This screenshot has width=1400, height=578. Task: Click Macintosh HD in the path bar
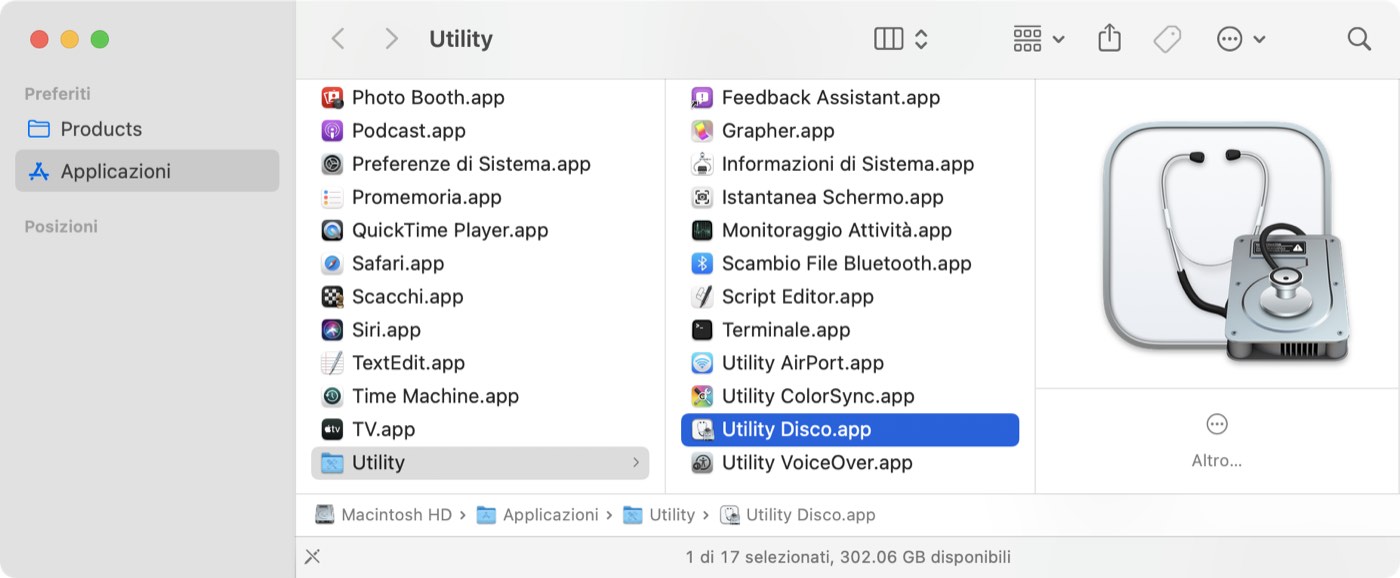click(384, 515)
